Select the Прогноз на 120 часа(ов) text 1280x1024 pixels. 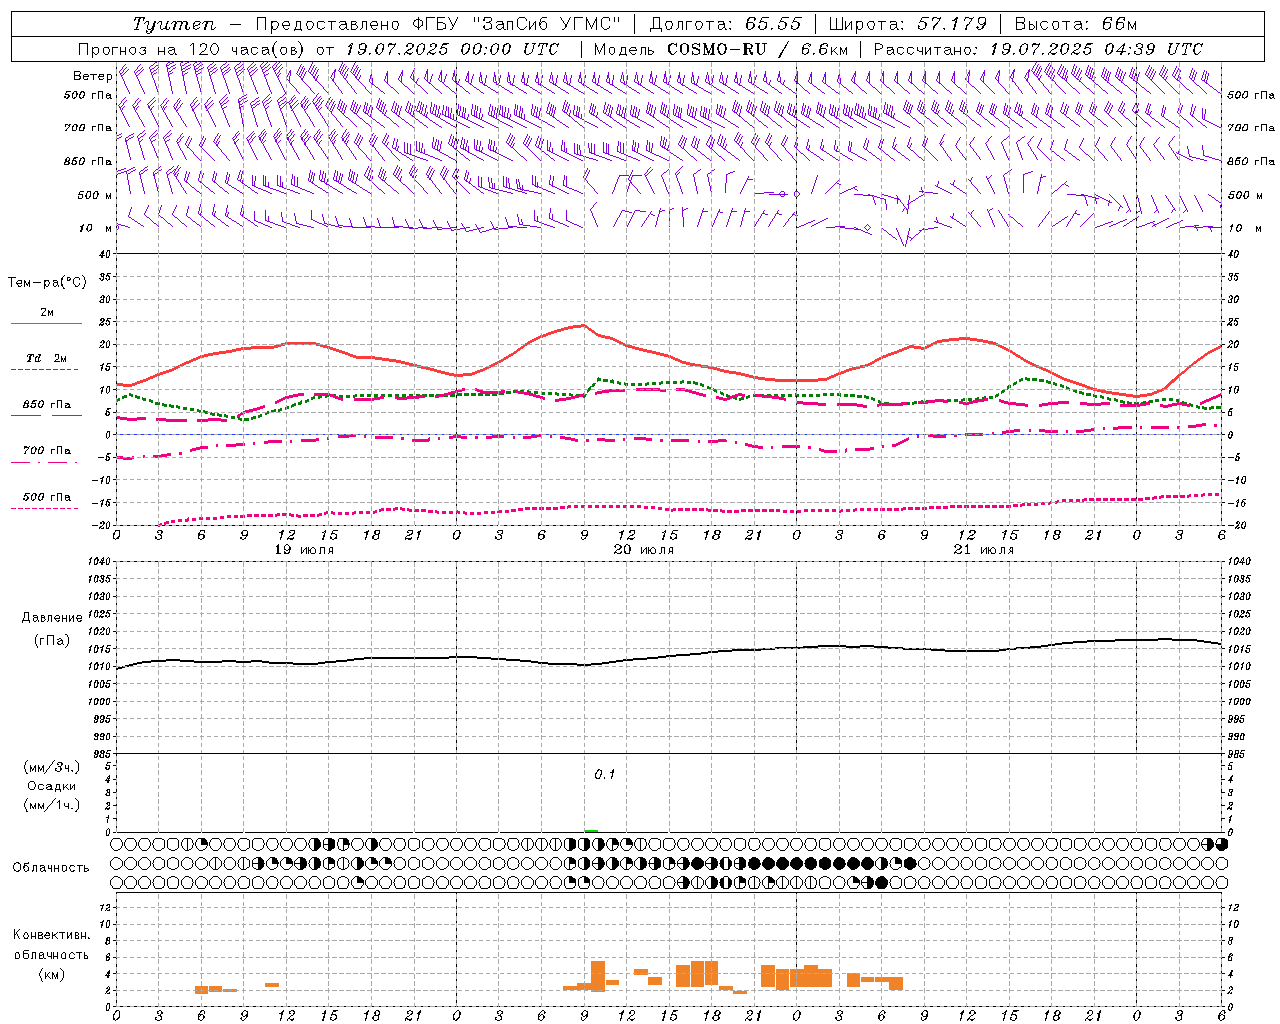click(x=193, y=49)
